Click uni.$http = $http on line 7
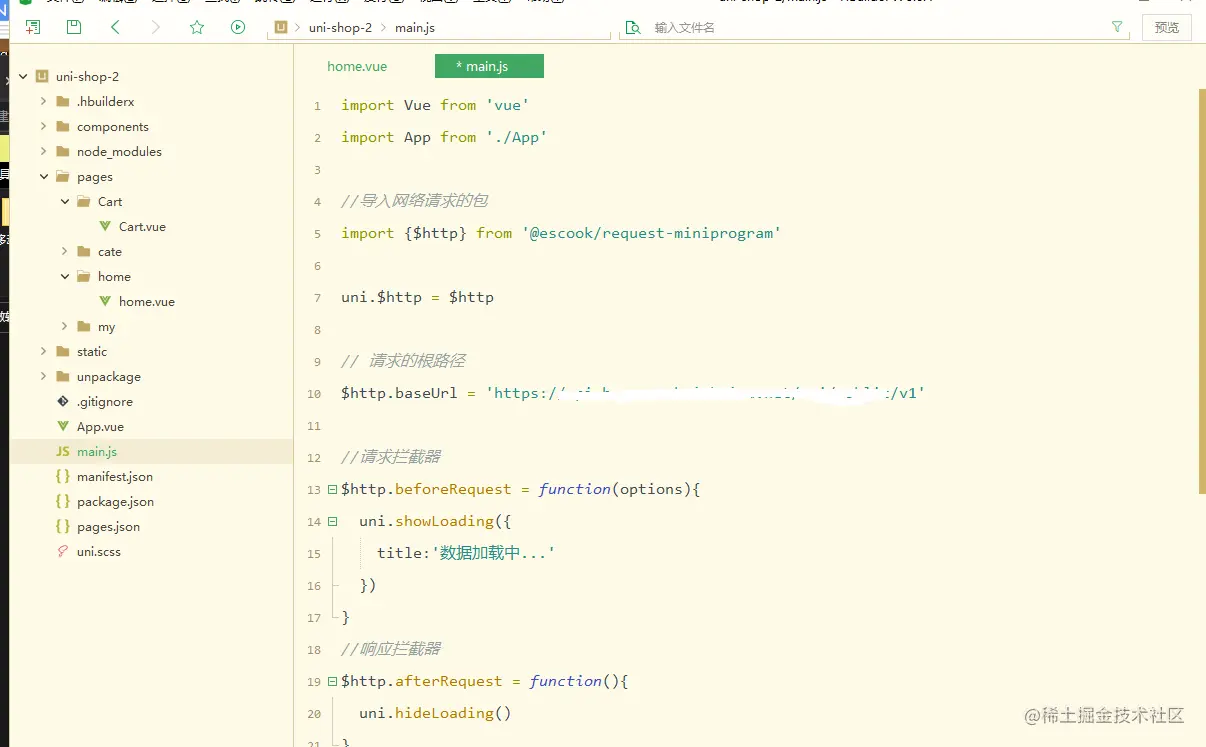Screen dimensions: 1206x747 pyautogui.click(x=417, y=297)
